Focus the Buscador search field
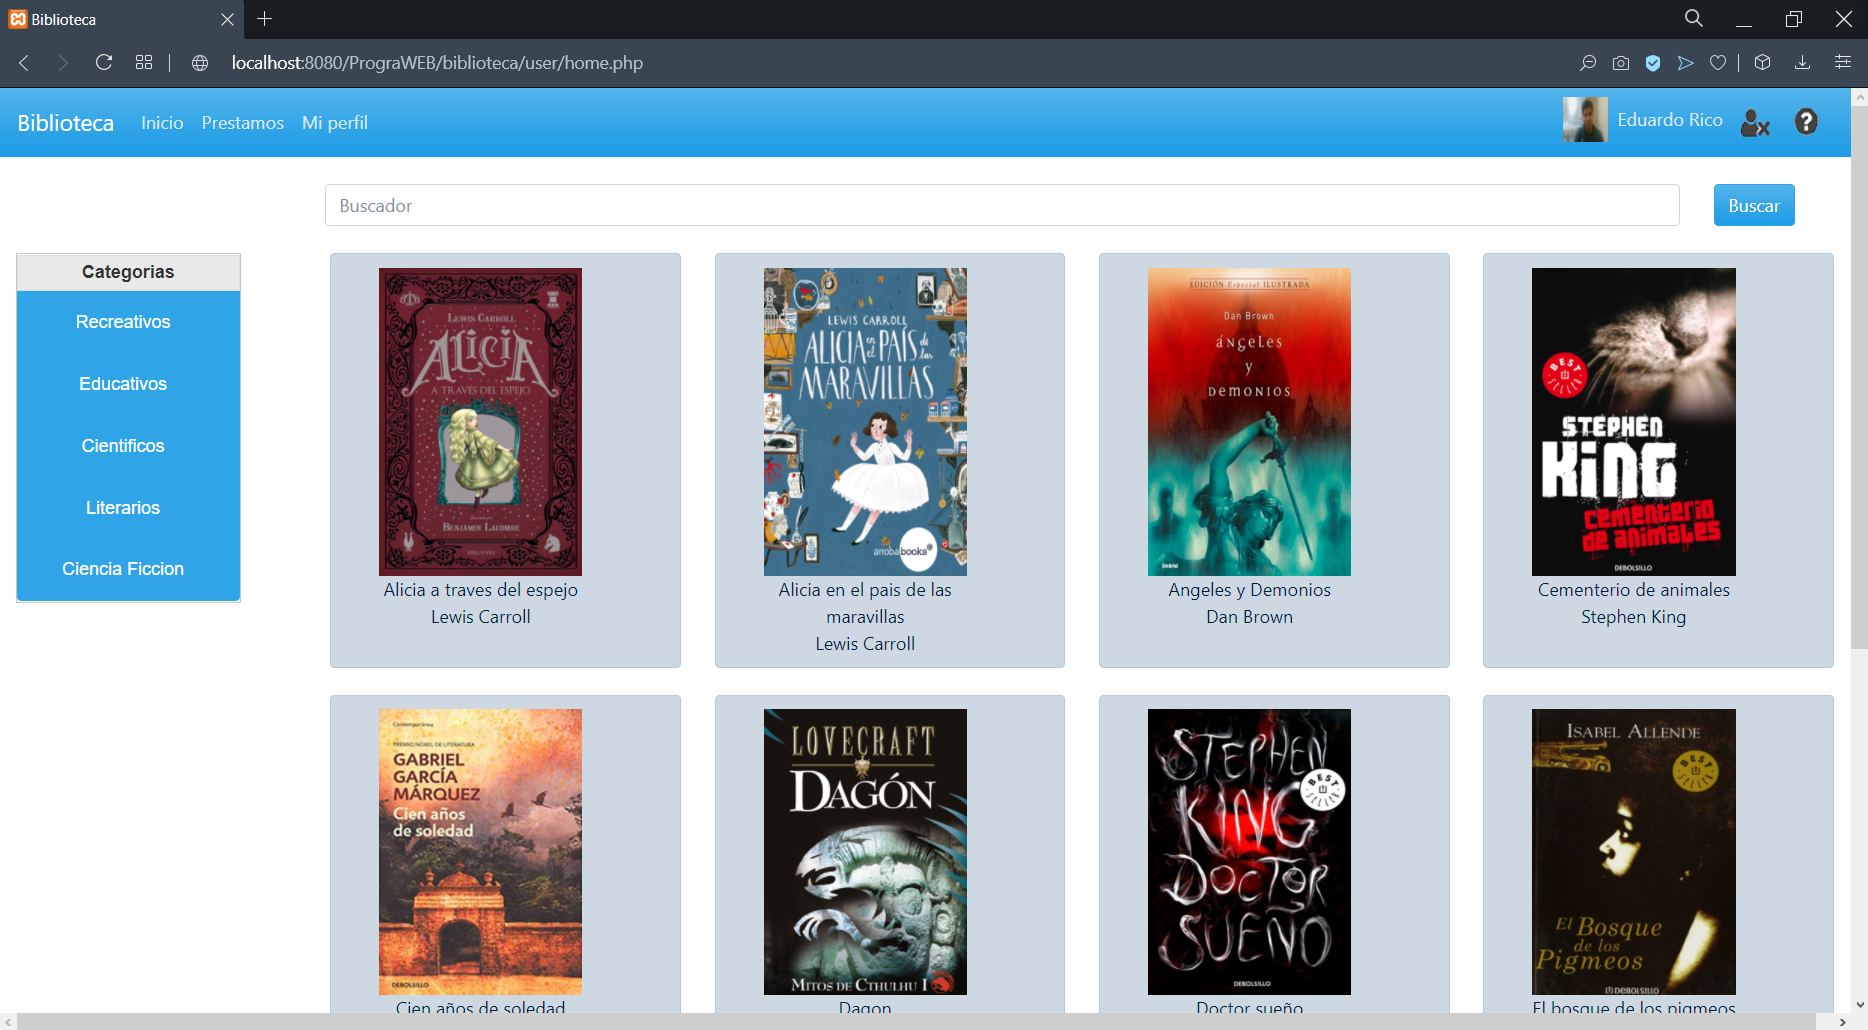This screenshot has height=1030, width=1868. 1002,205
